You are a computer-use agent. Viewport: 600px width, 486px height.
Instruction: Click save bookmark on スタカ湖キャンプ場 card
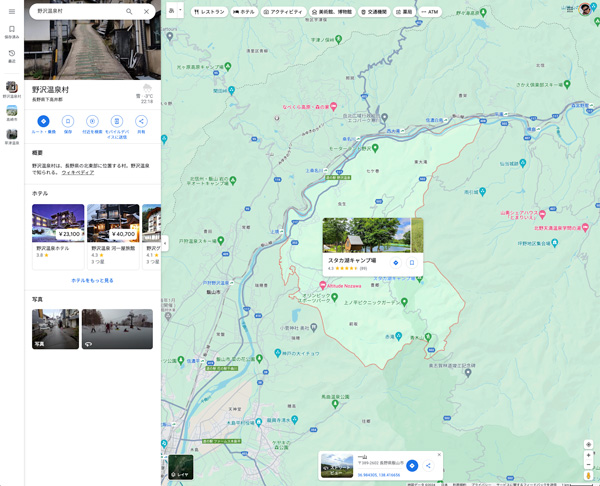412,263
